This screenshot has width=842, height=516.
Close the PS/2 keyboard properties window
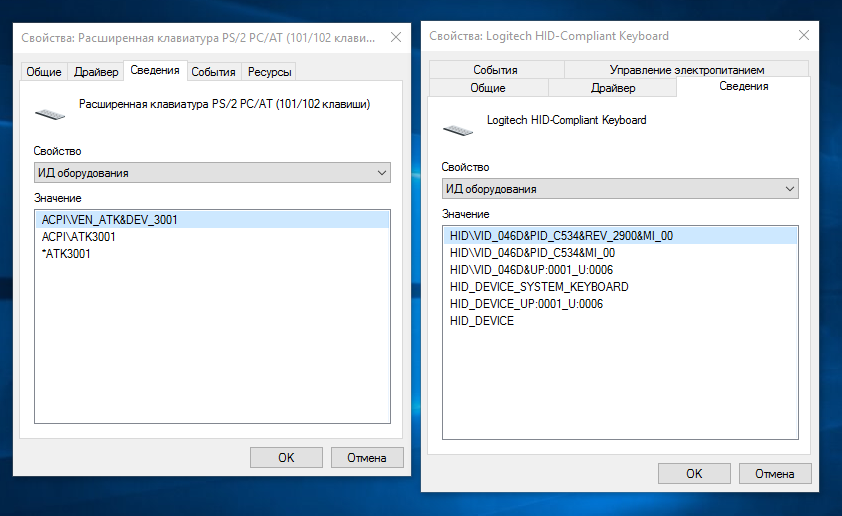(x=396, y=37)
